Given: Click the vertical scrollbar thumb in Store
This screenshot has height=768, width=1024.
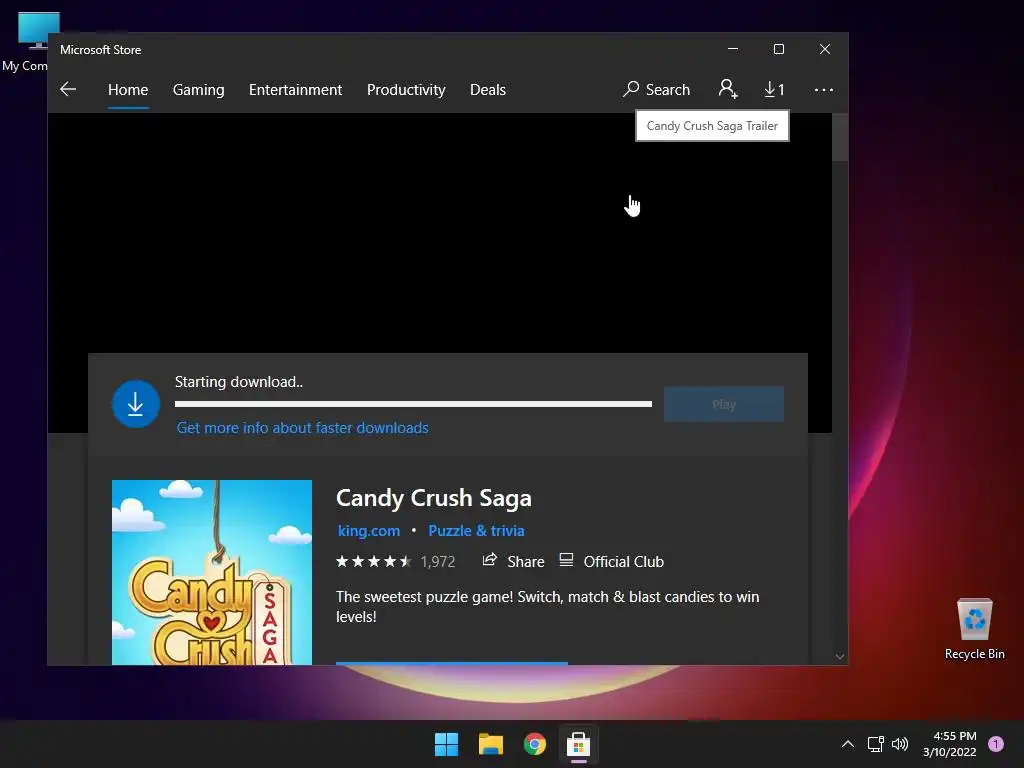Looking at the screenshot, I should pos(840,137).
